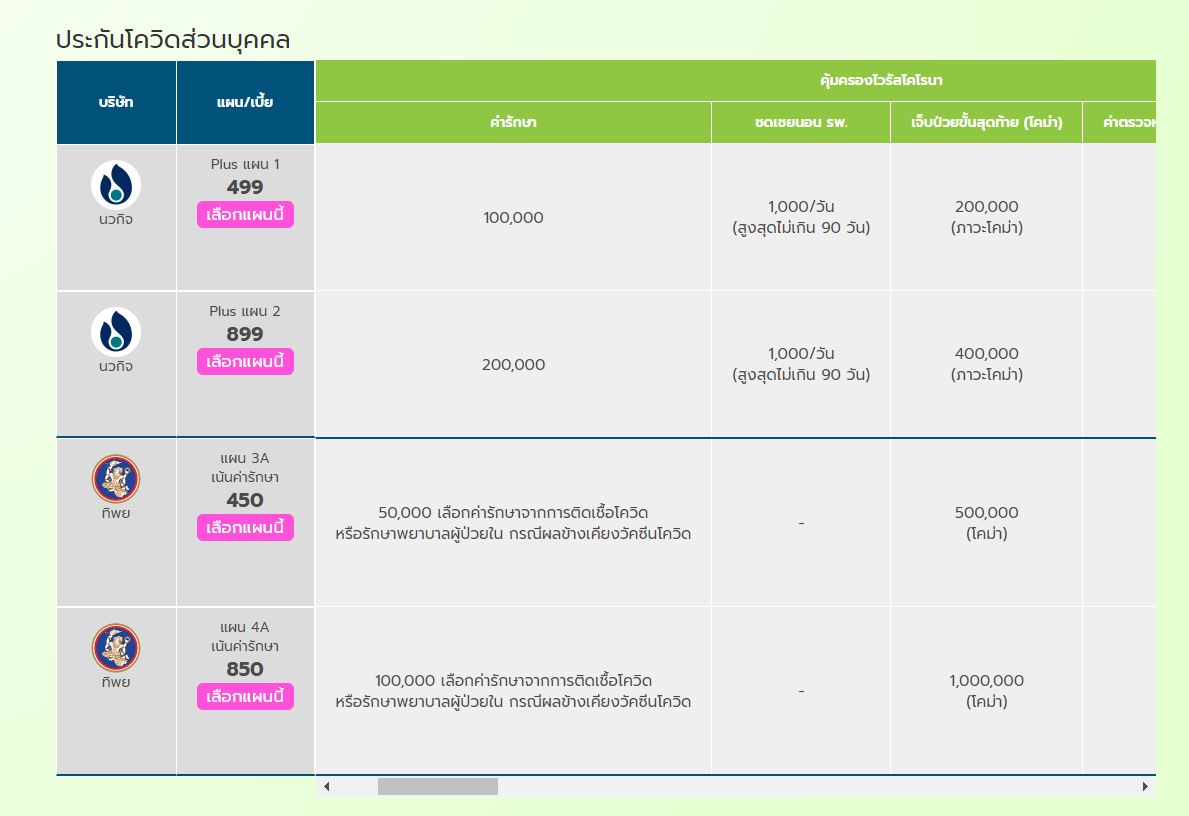Choose แผน 4A plan button priced 850
1189x816 pixels.
click(245, 697)
